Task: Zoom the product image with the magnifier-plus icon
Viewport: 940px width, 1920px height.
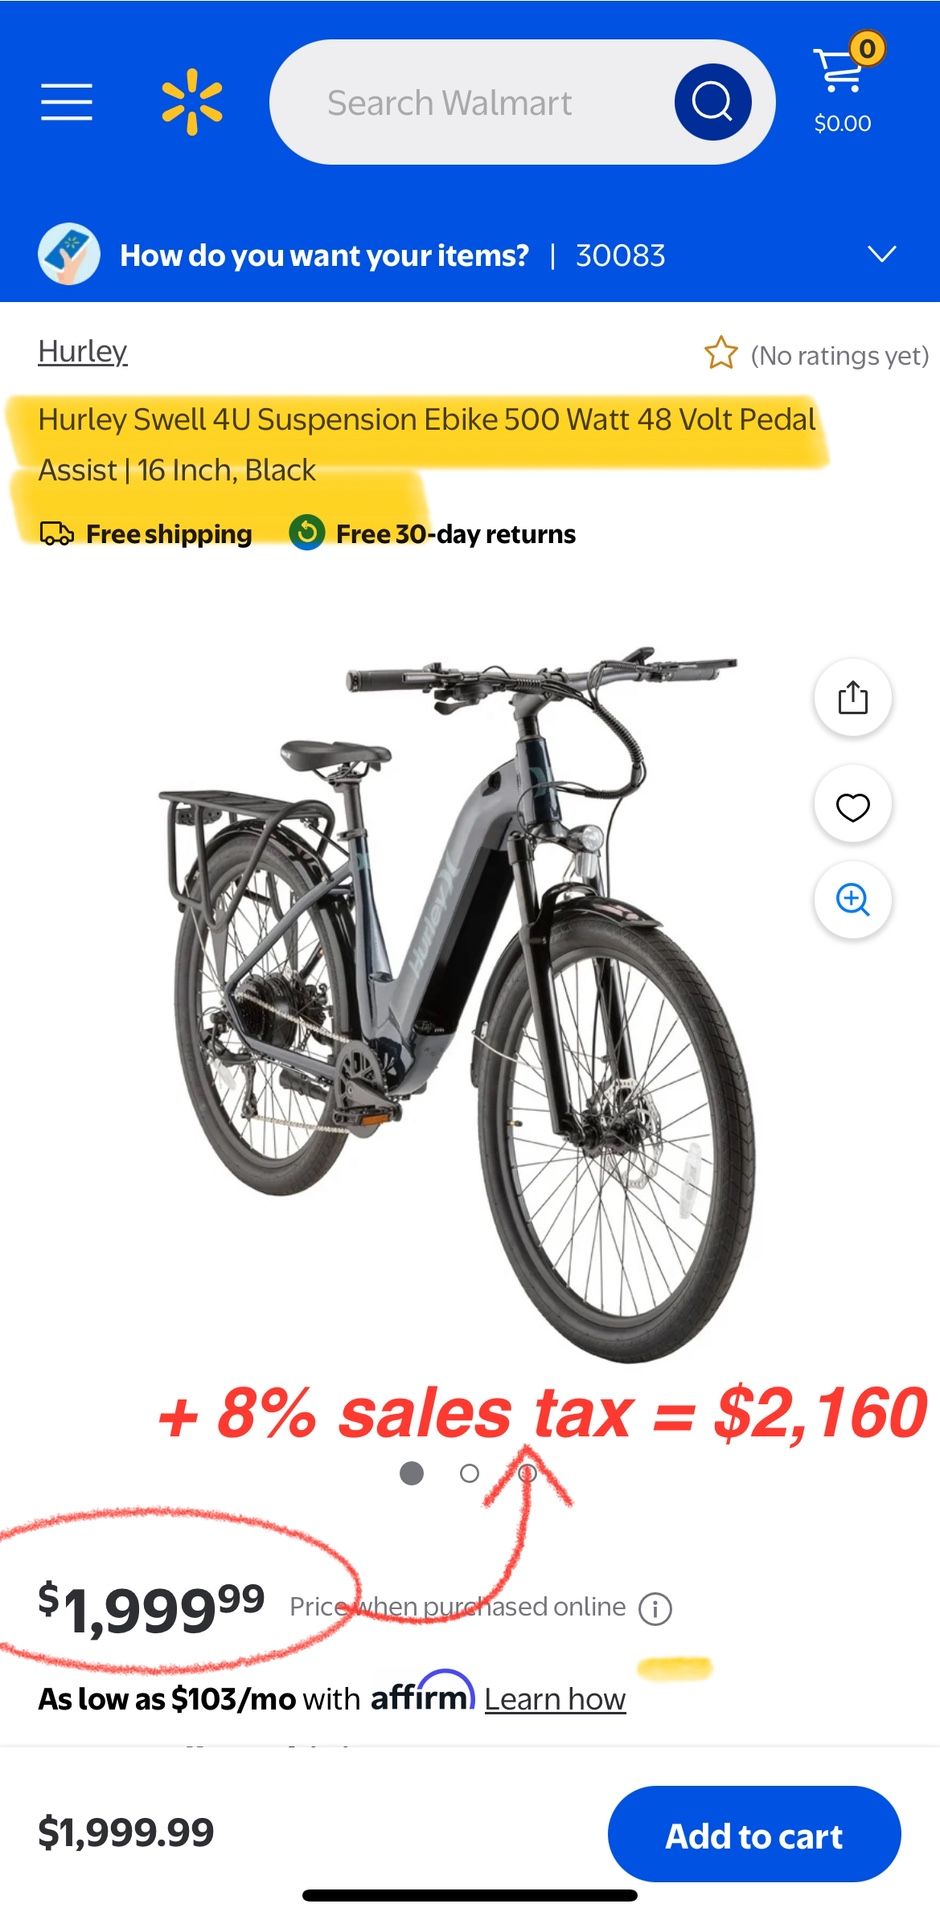Action: (852, 900)
